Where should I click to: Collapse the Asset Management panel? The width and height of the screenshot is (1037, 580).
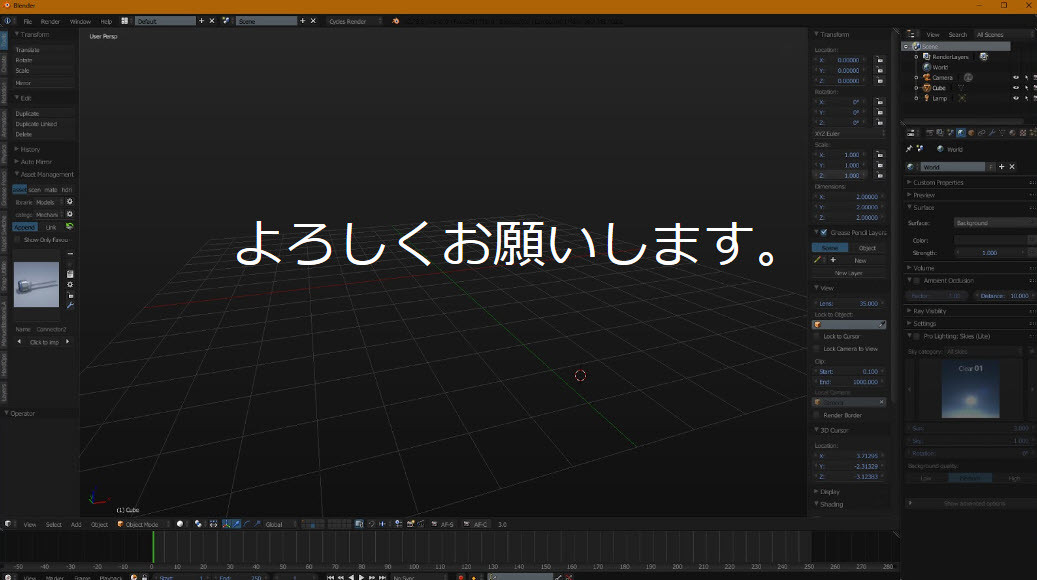[x=44, y=175]
